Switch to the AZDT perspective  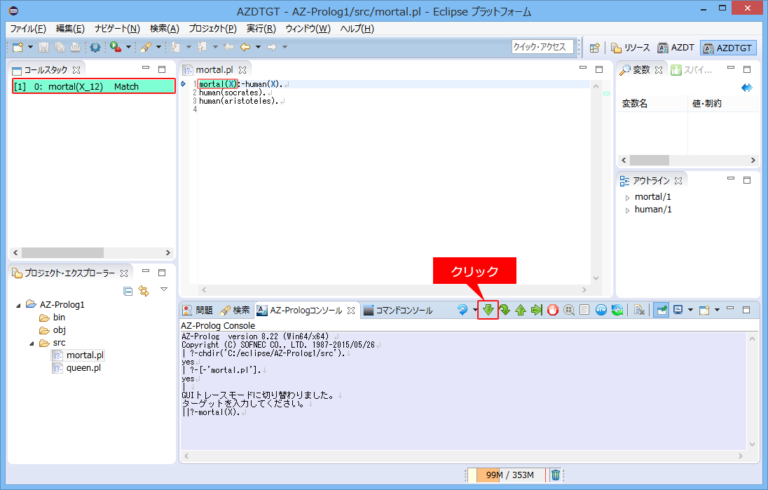point(676,47)
